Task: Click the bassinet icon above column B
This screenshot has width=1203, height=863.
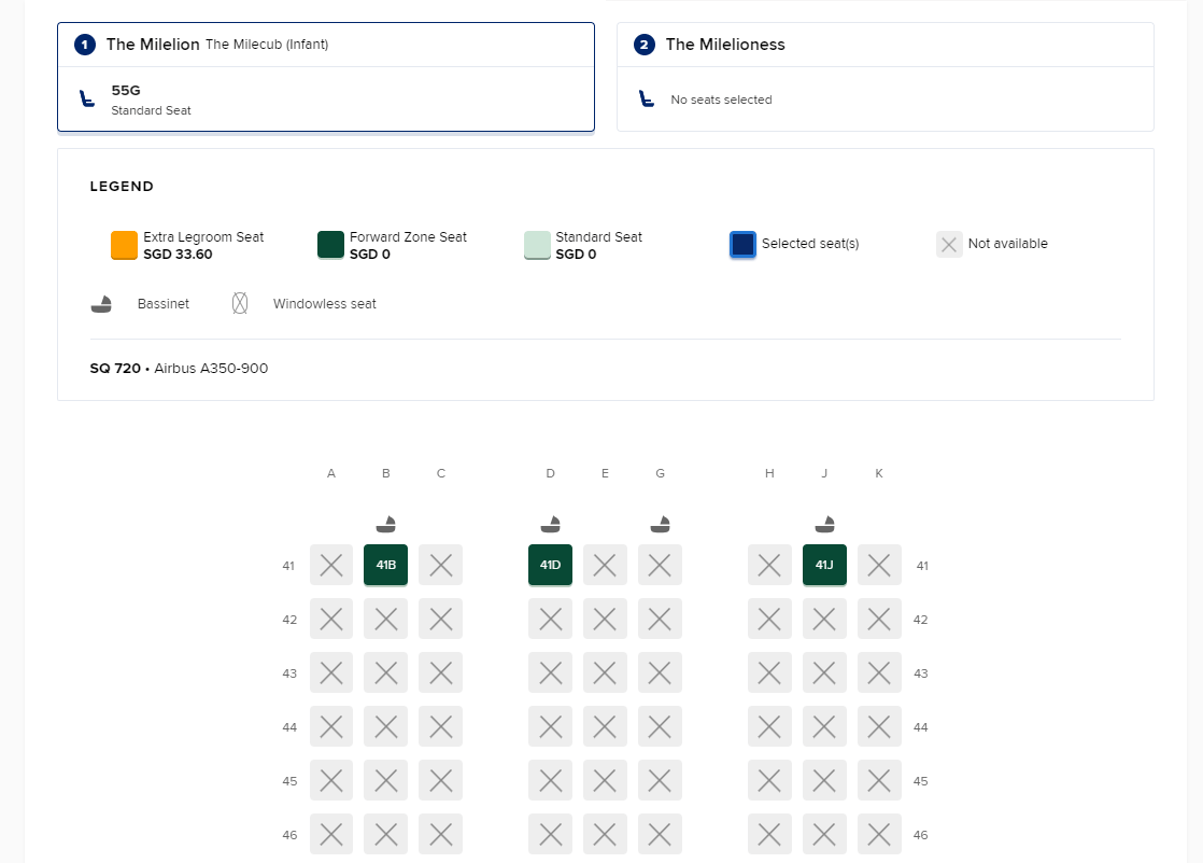Action: pyautogui.click(x=386, y=523)
